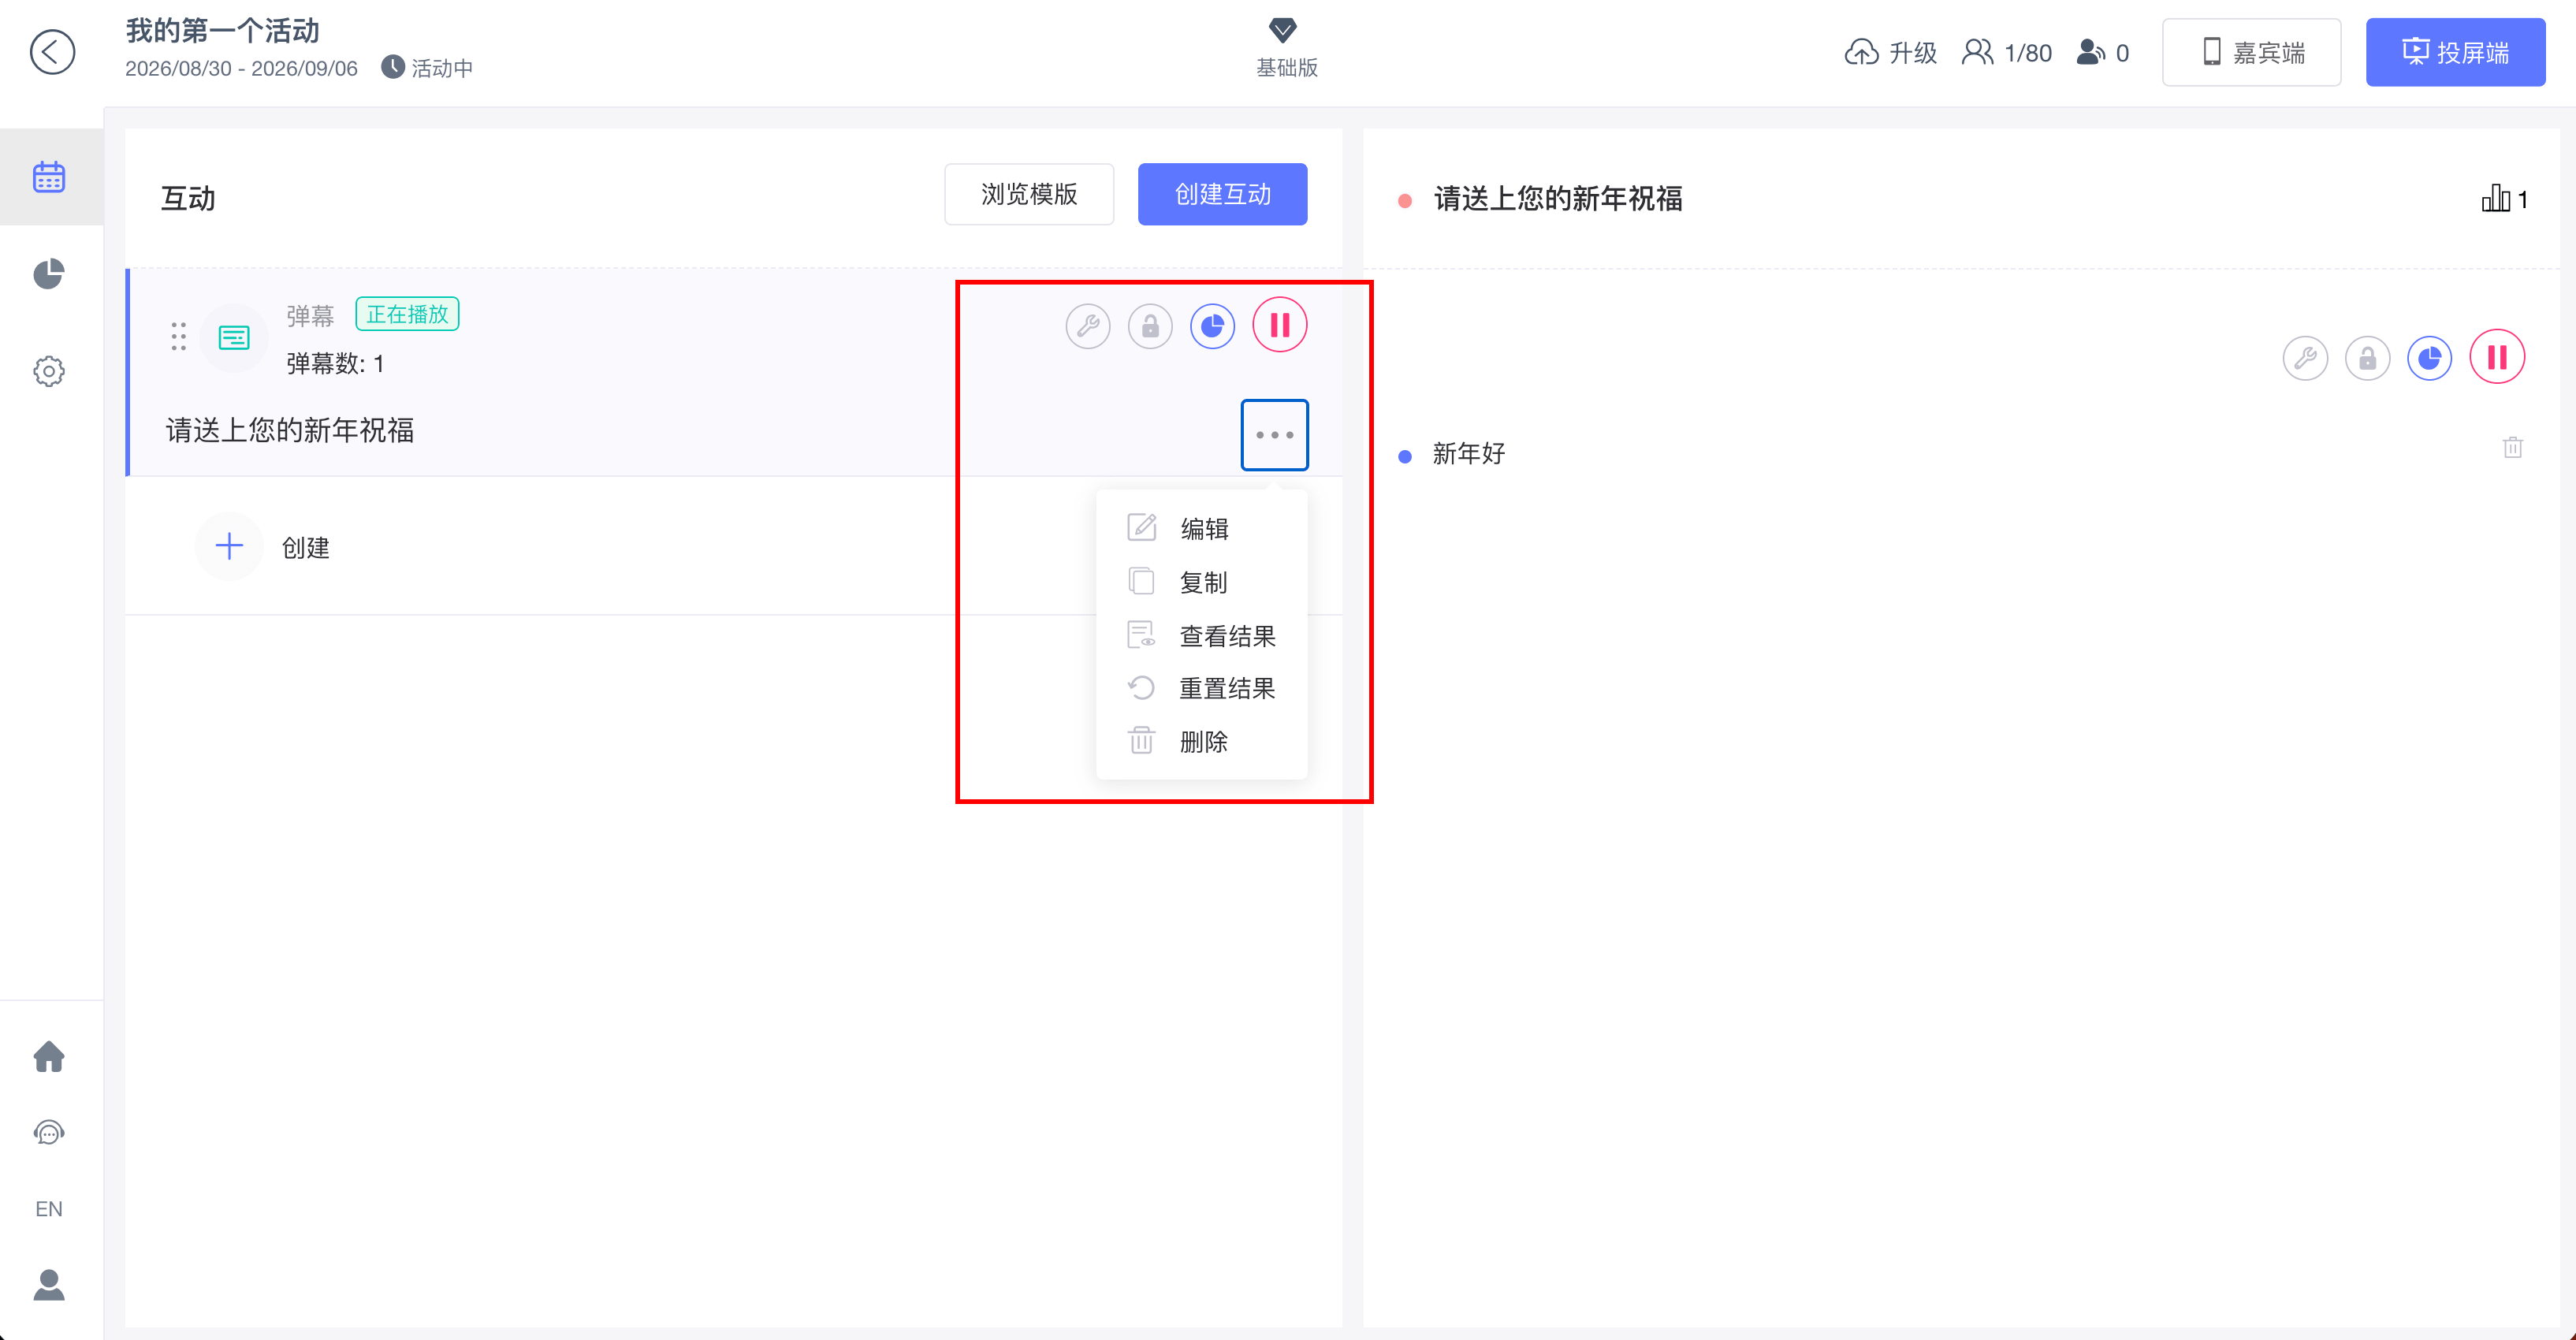Toggle results pie chart in the detail panel

pyautogui.click(x=2429, y=358)
